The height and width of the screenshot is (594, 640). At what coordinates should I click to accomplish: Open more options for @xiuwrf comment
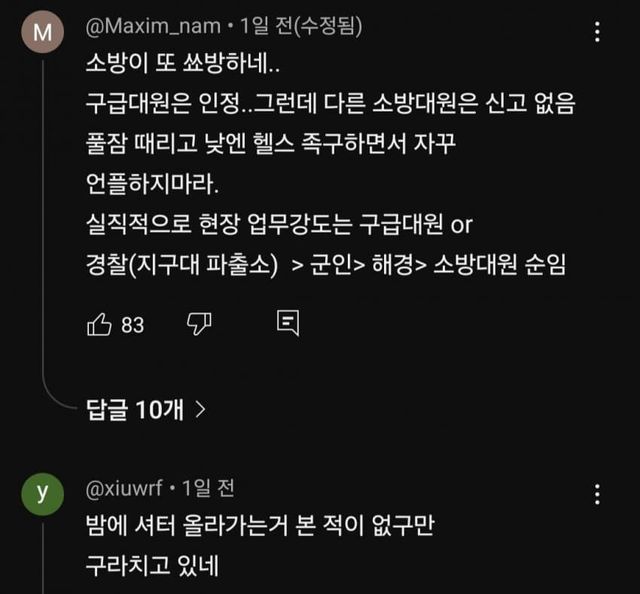(x=597, y=494)
